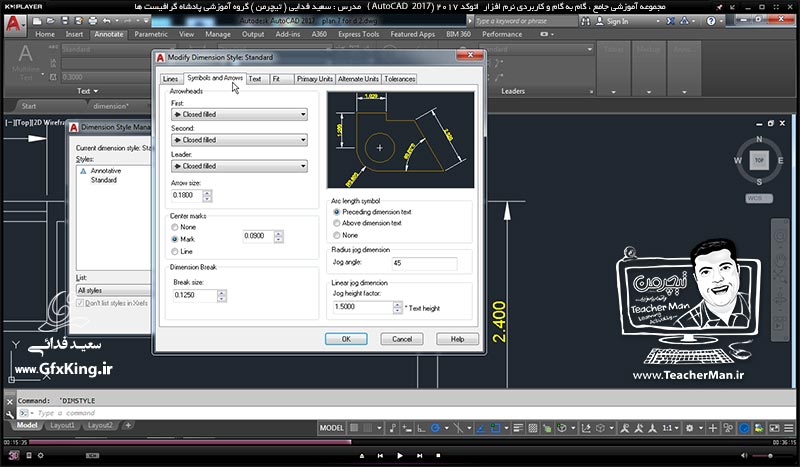Click the Undo arrow in quick access toolbar
Viewport: 800px width, 467px height.
[x=106, y=21]
